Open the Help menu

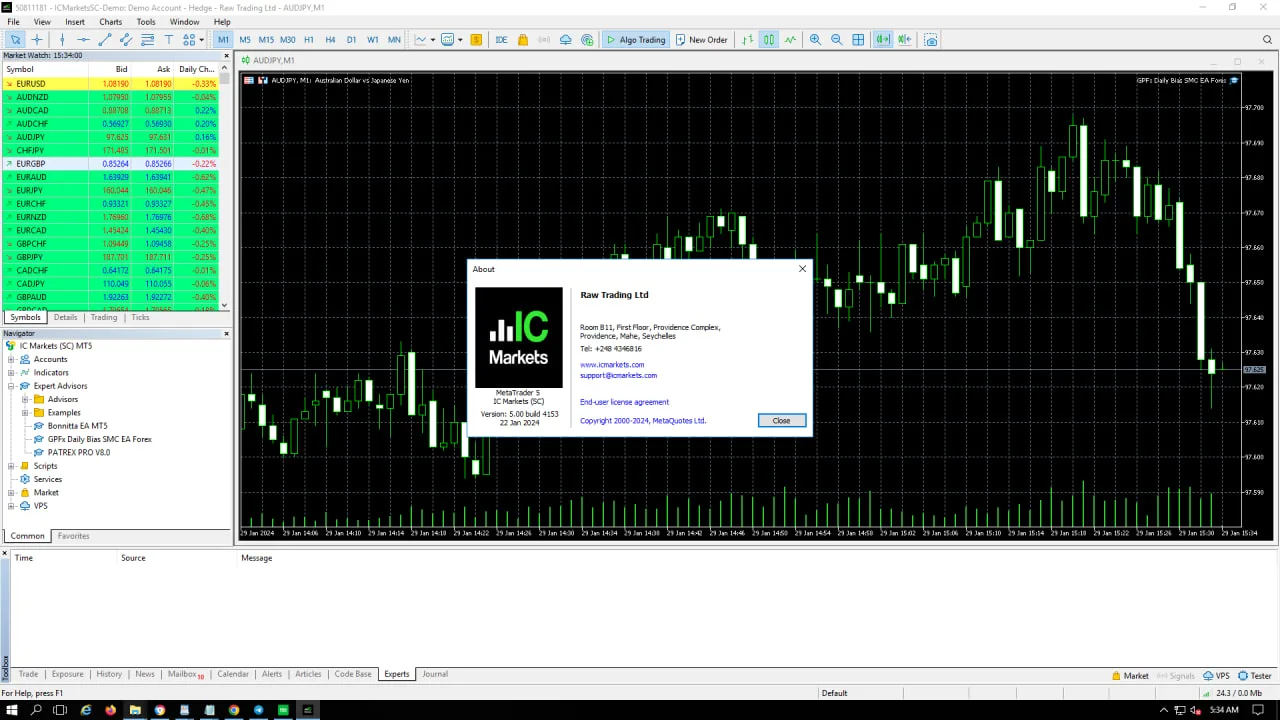click(x=222, y=22)
